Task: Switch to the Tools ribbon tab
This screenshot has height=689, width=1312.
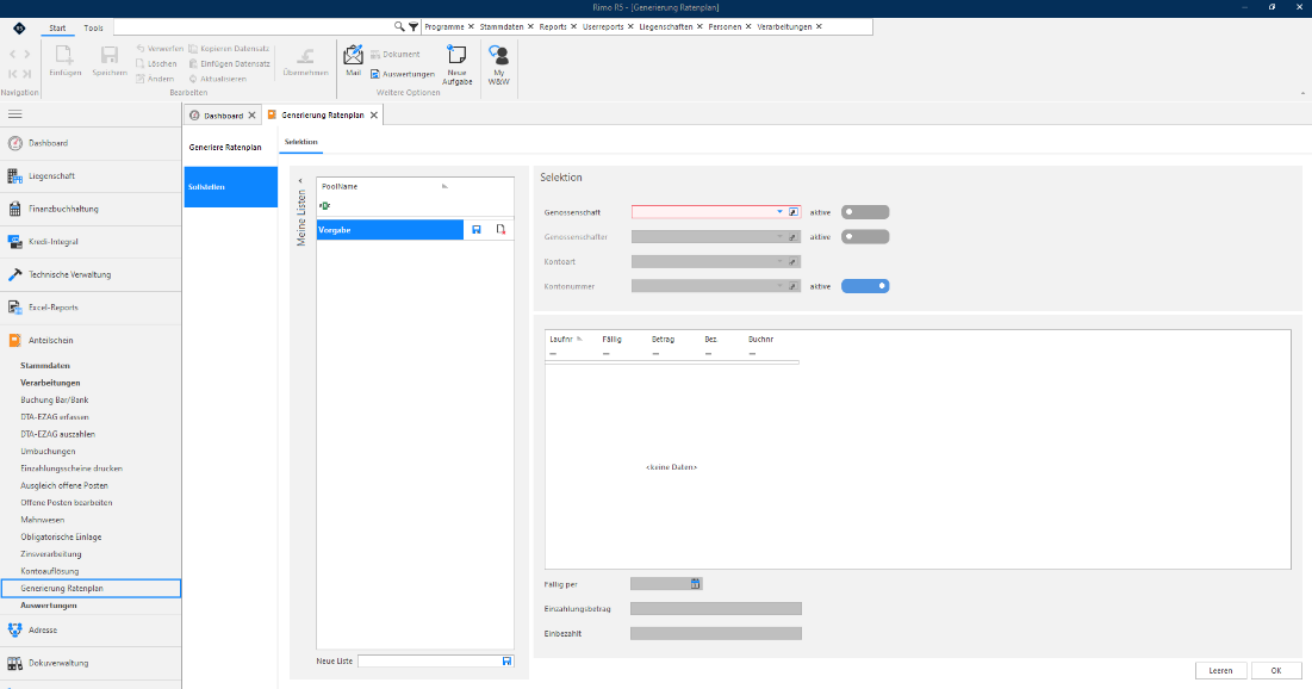Action: [93, 28]
